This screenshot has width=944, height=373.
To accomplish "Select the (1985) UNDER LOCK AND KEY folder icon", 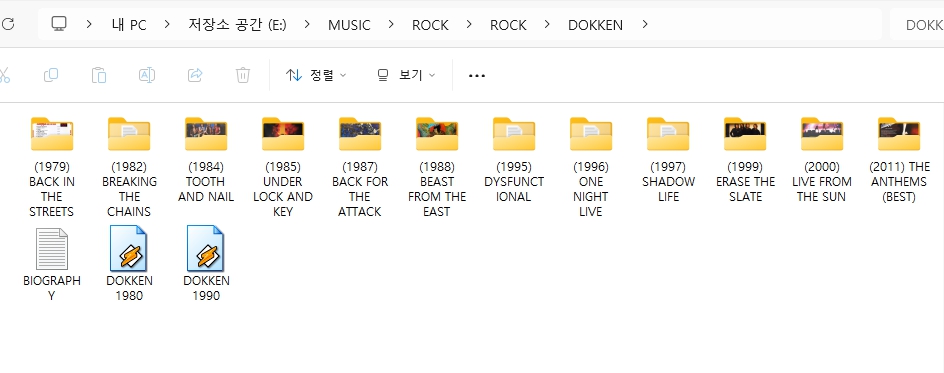I will (x=283, y=134).
